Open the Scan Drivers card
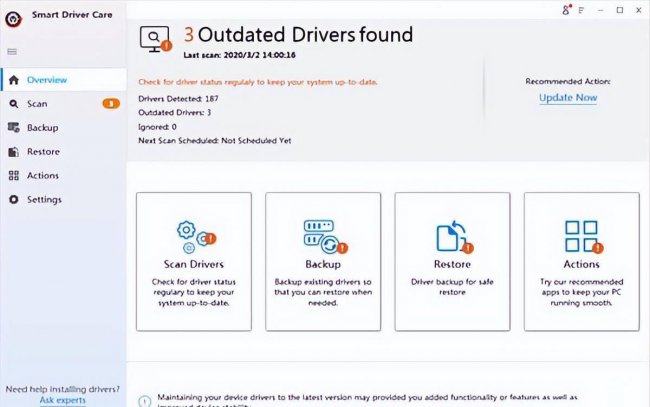Image resolution: width=650 pixels, height=407 pixels. tap(194, 262)
